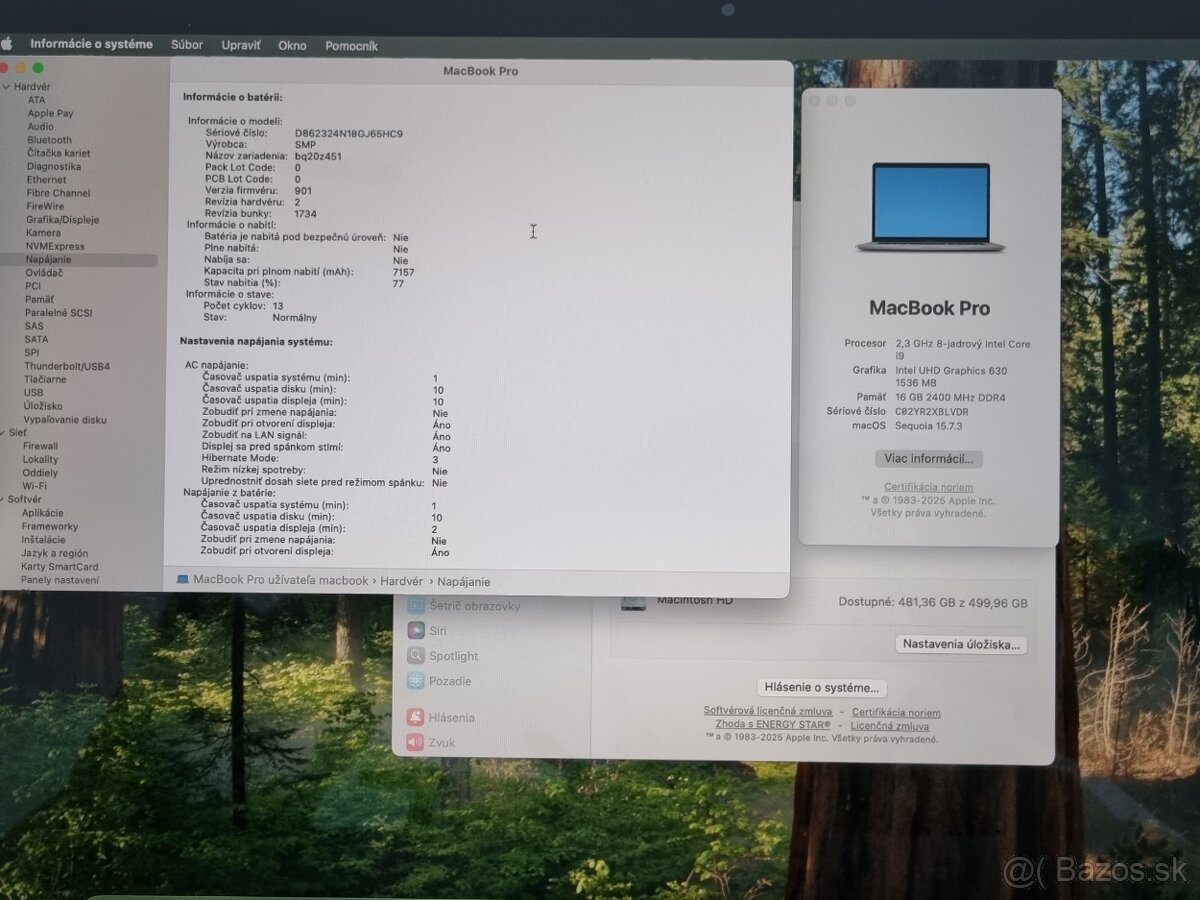Image resolution: width=1200 pixels, height=900 pixels.
Task: Follow the Certifikácia noriem link
Action: [x=928, y=487]
